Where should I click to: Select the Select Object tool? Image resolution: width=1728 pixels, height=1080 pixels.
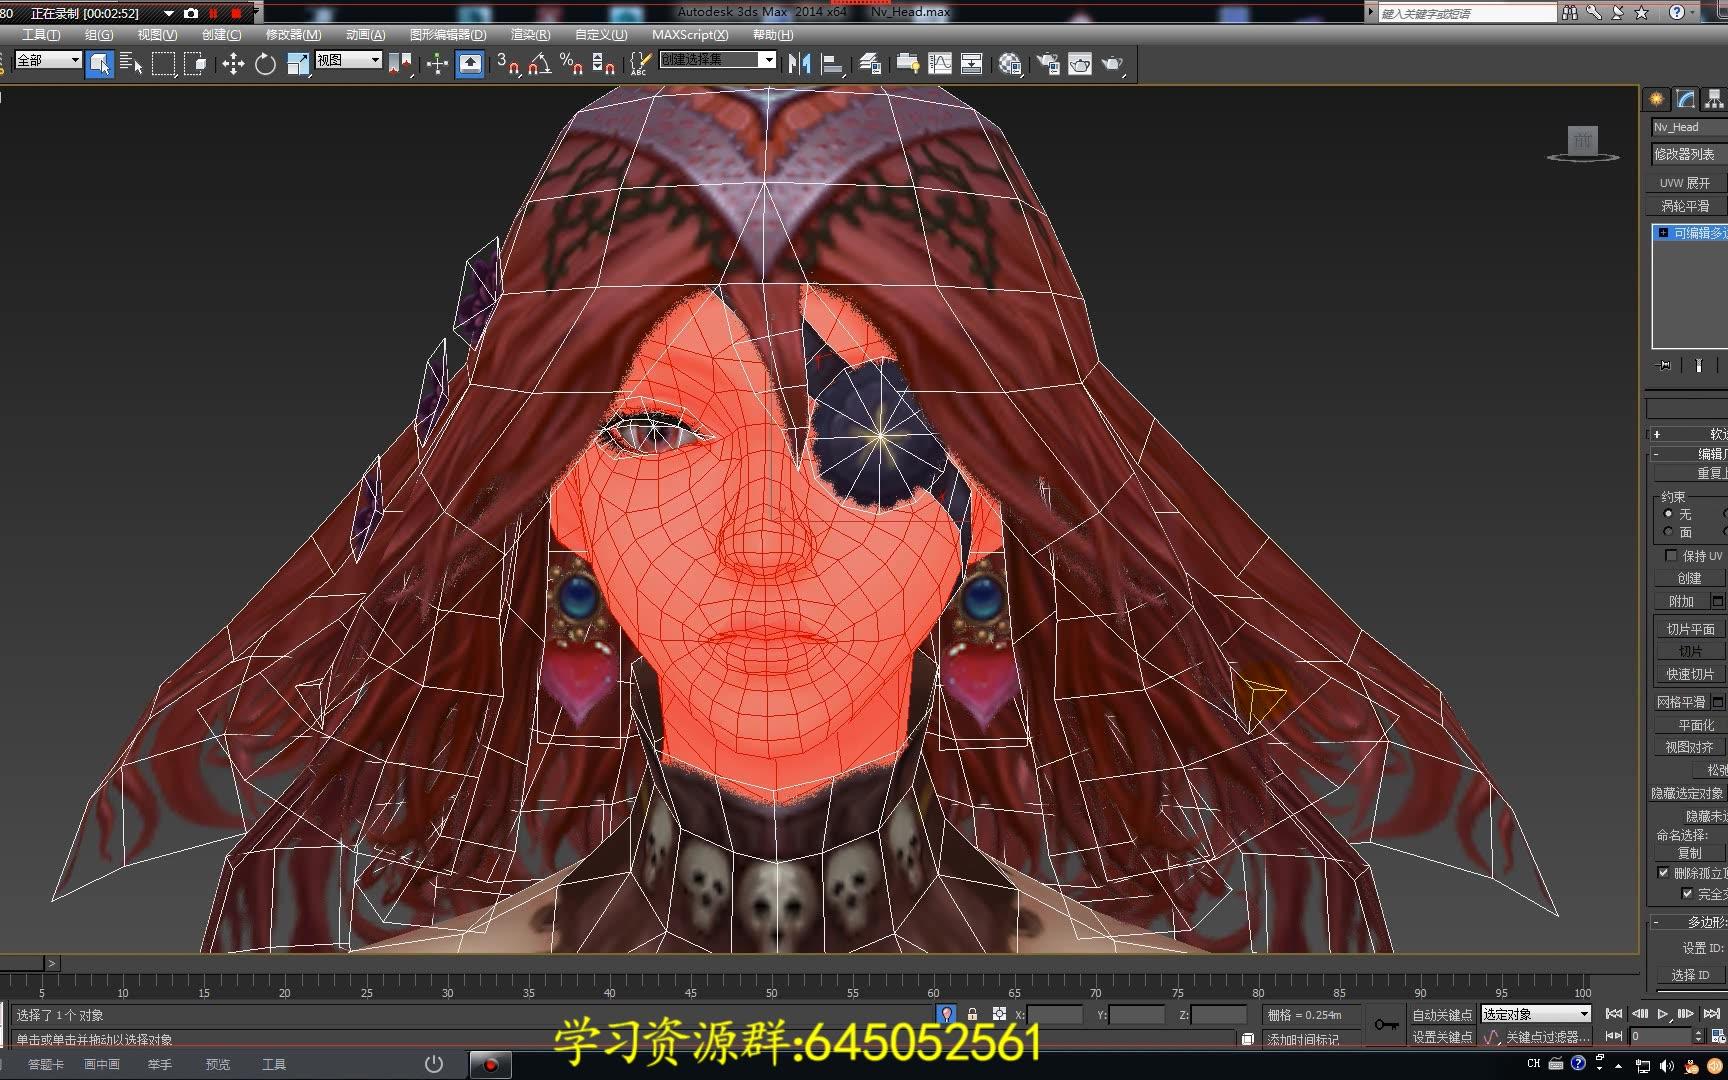click(100, 63)
